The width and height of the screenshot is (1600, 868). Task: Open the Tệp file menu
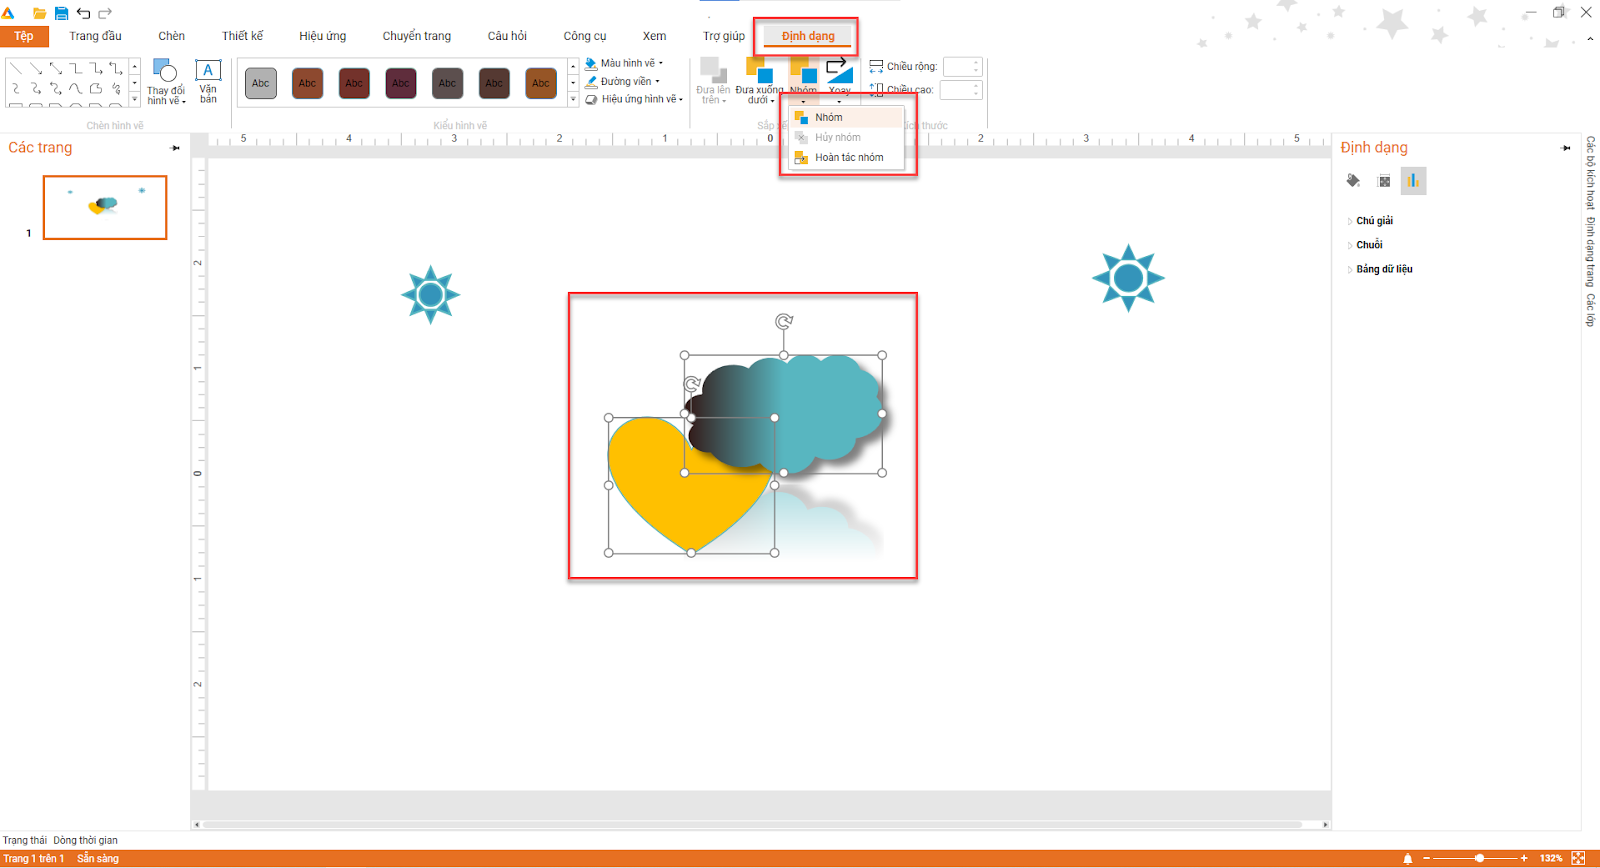[x=24, y=36]
